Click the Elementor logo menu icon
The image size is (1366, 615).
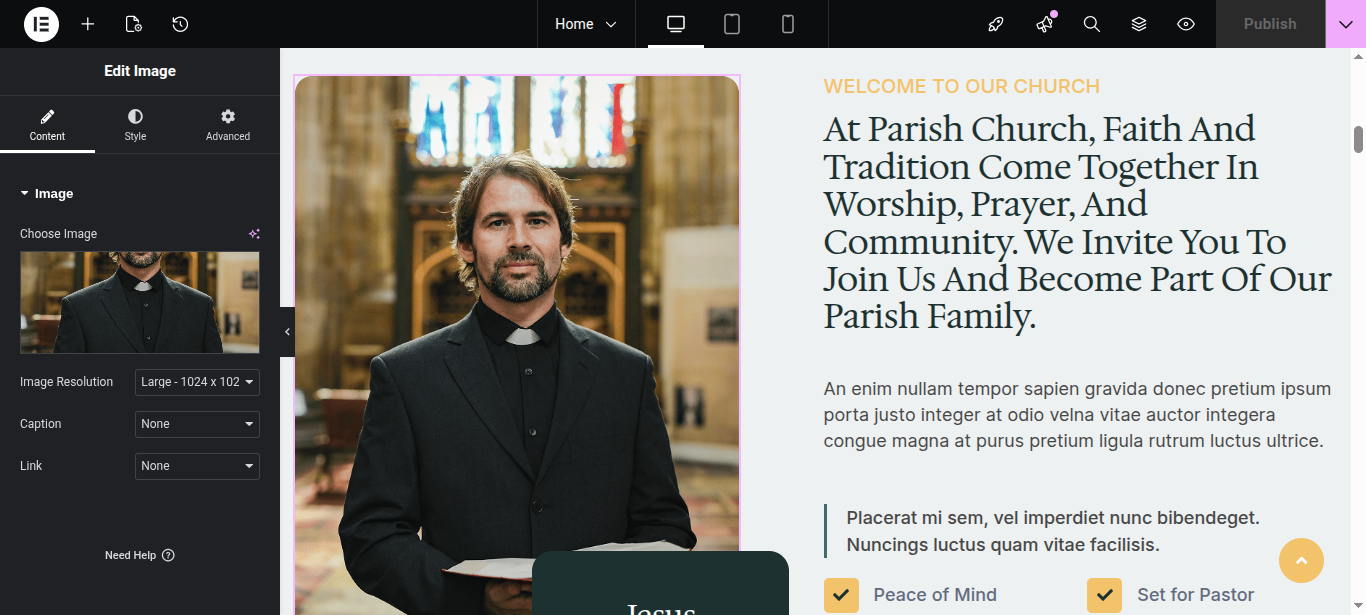click(x=41, y=24)
